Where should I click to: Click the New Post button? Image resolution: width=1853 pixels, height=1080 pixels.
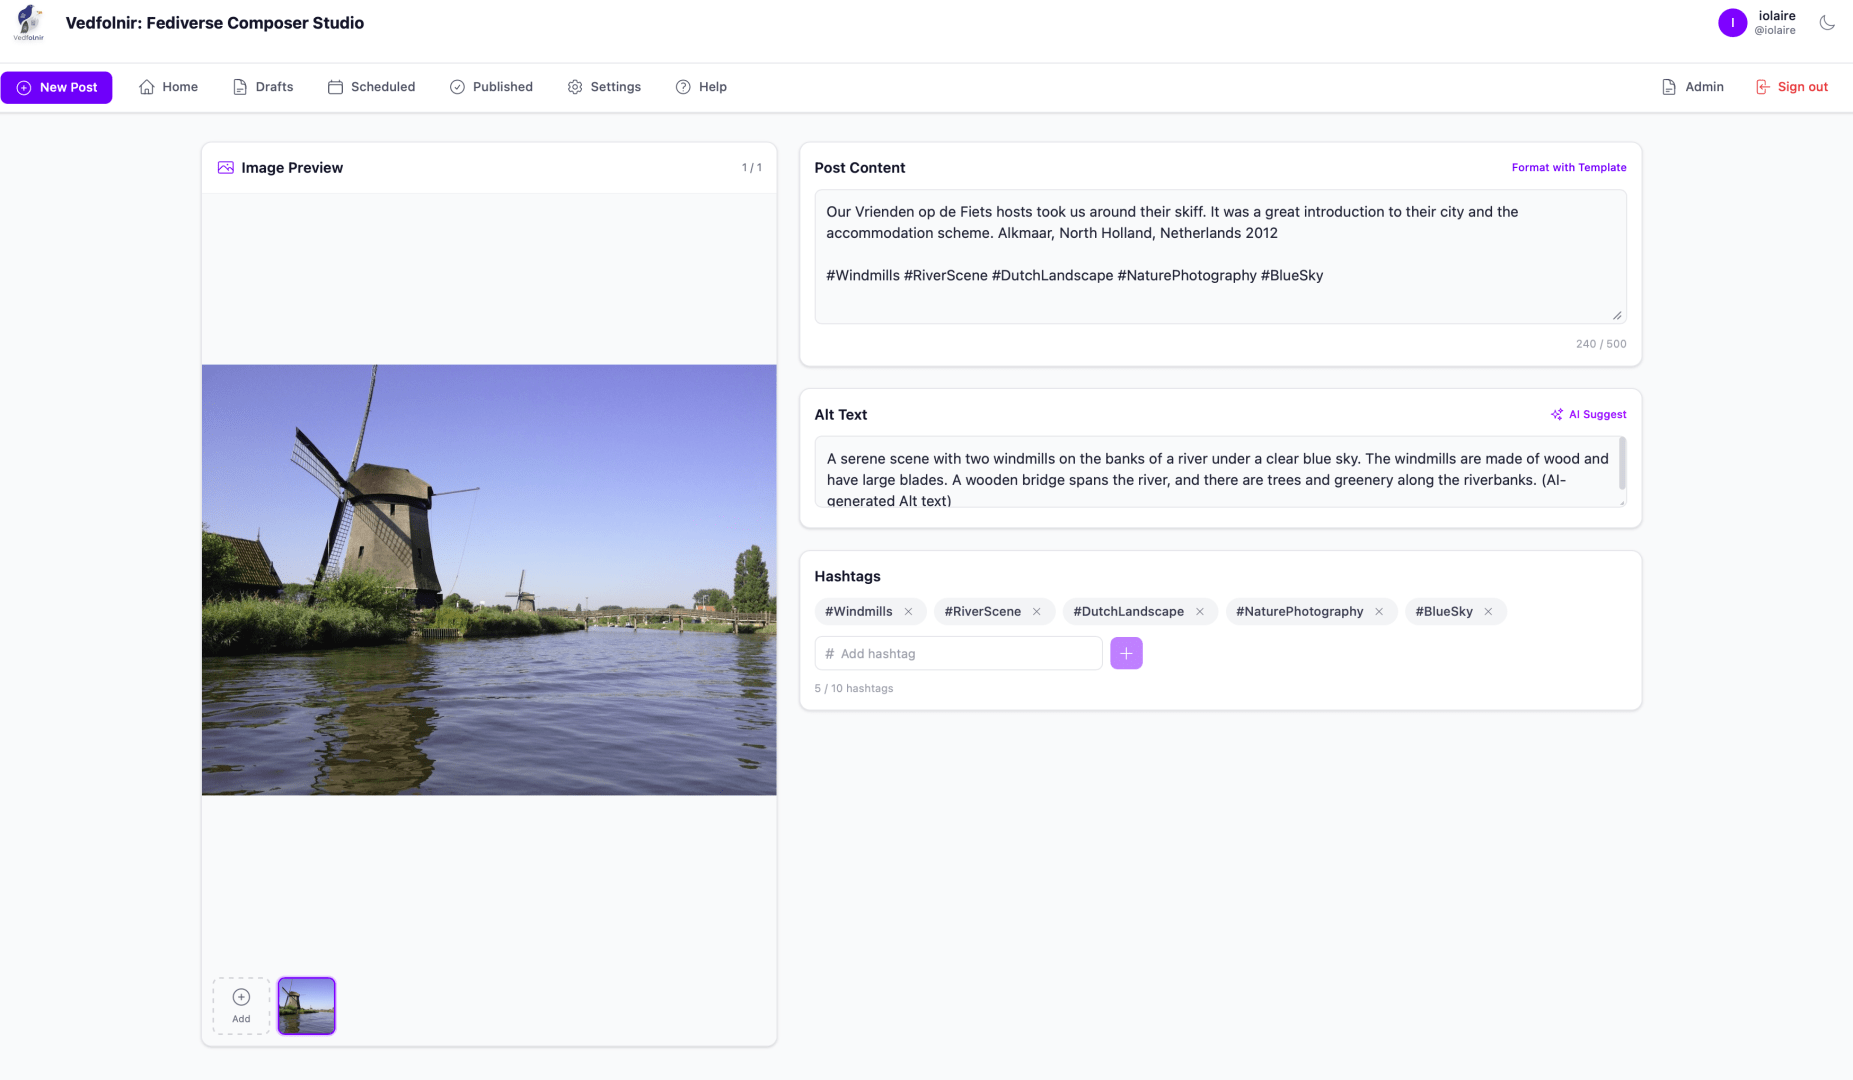click(x=57, y=87)
